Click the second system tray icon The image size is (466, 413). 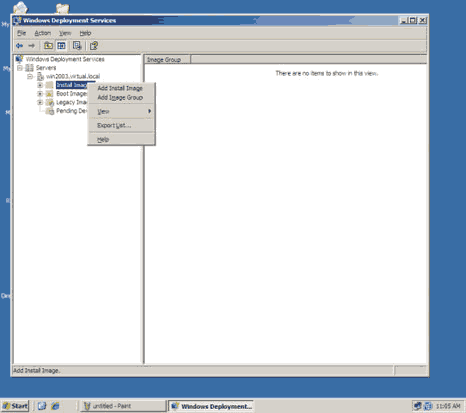coord(428,406)
